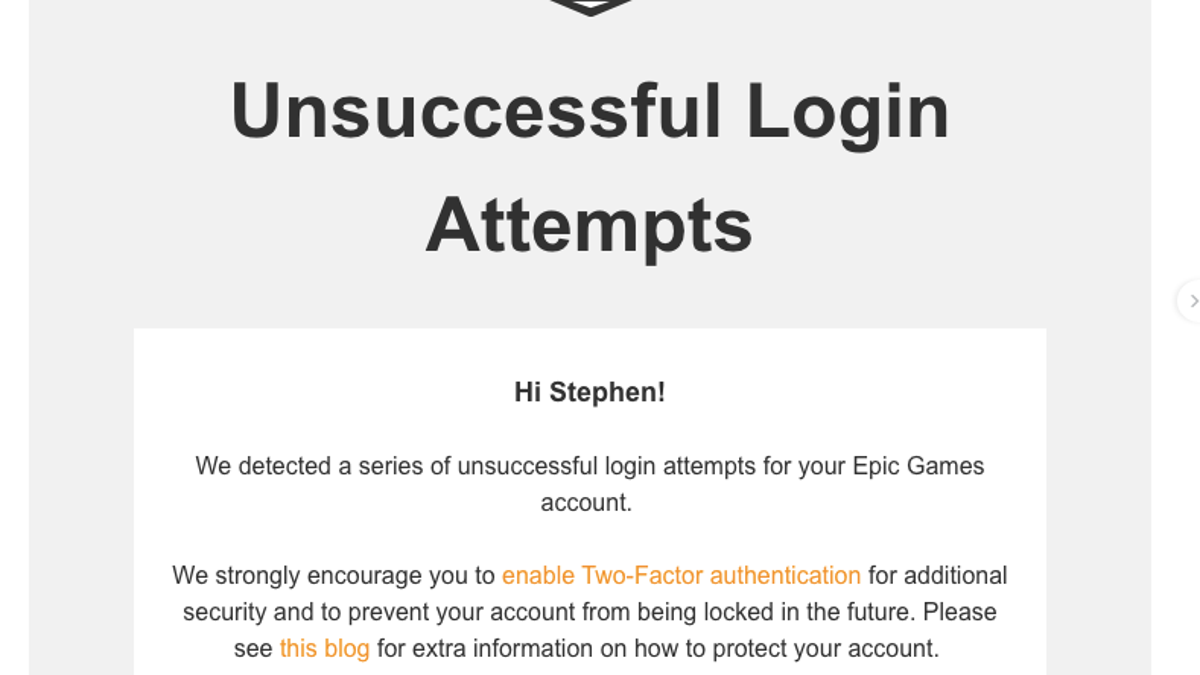Open the enable Two-Factor authentication link
The height and width of the screenshot is (675, 1200).
pyautogui.click(x=681, y=576)
